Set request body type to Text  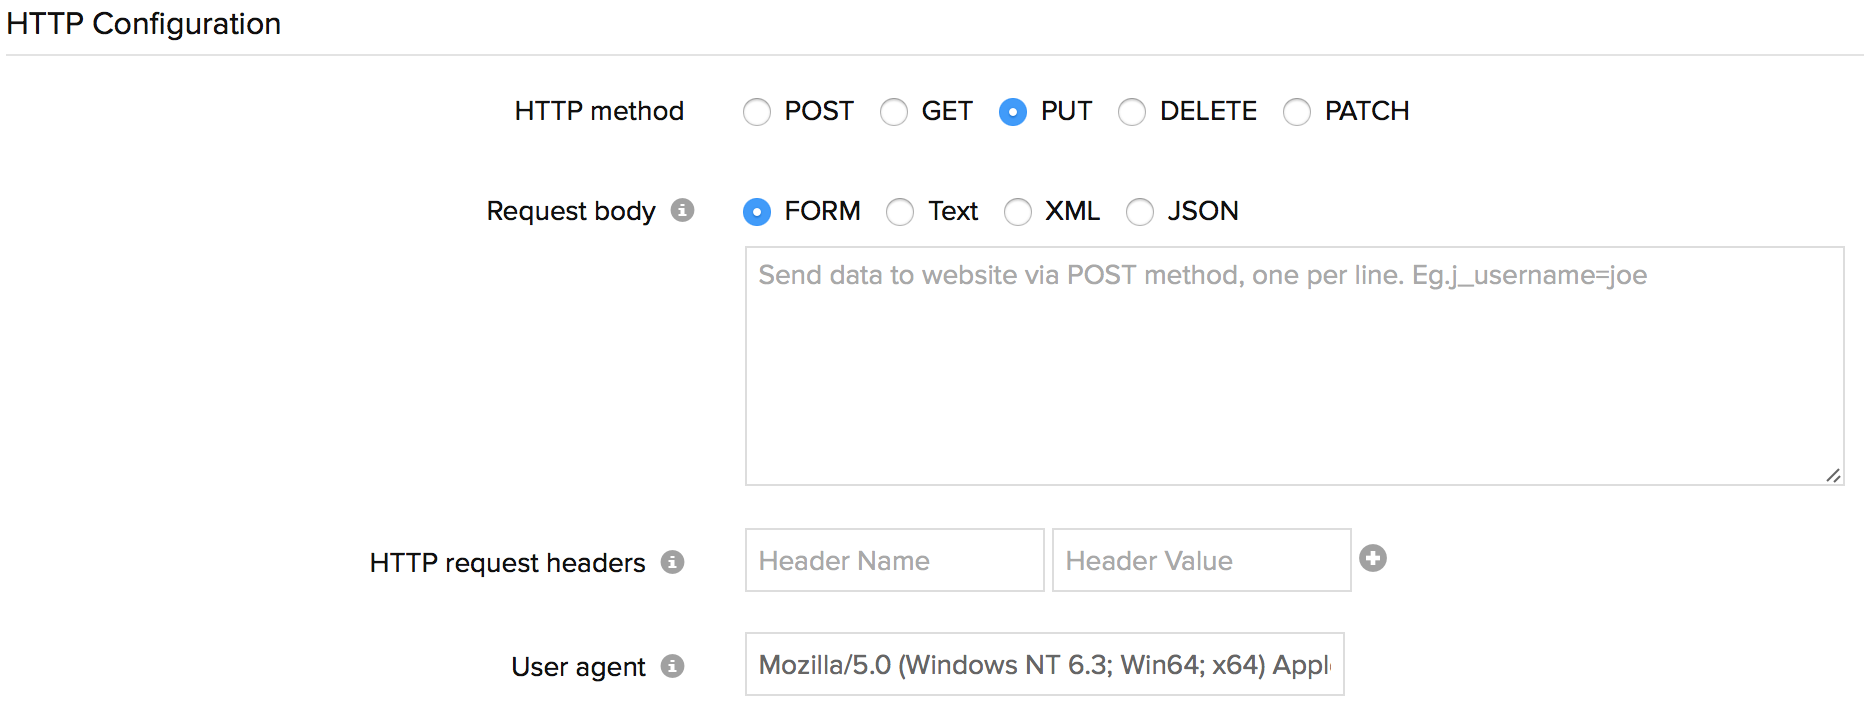[900, 212]
